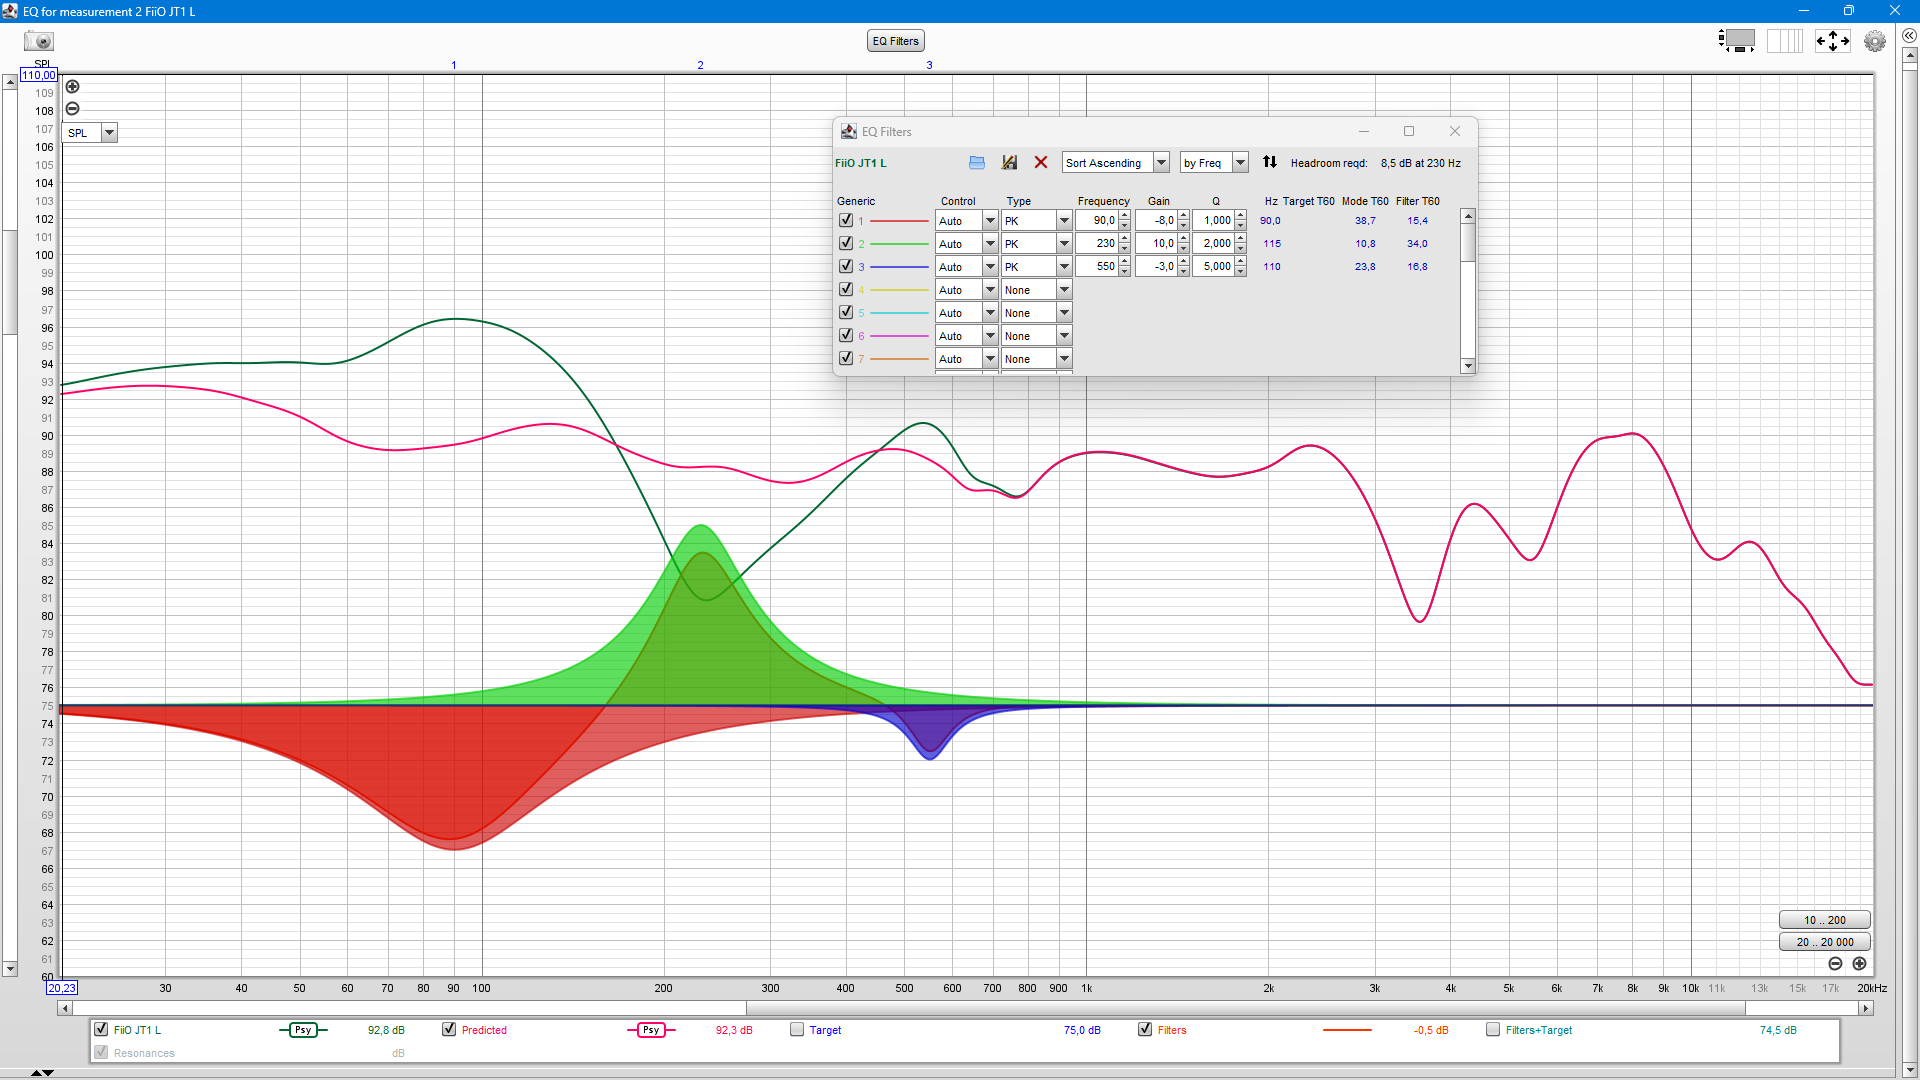Set frequency range to 20 .. 20 000
The height and width of the screenshot is (1080, 1920).
click(x=1825, y=942)
